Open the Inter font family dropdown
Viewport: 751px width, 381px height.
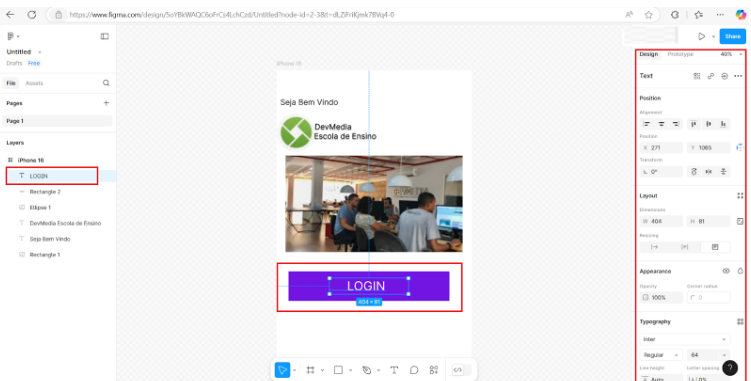[x=684, y=339]
